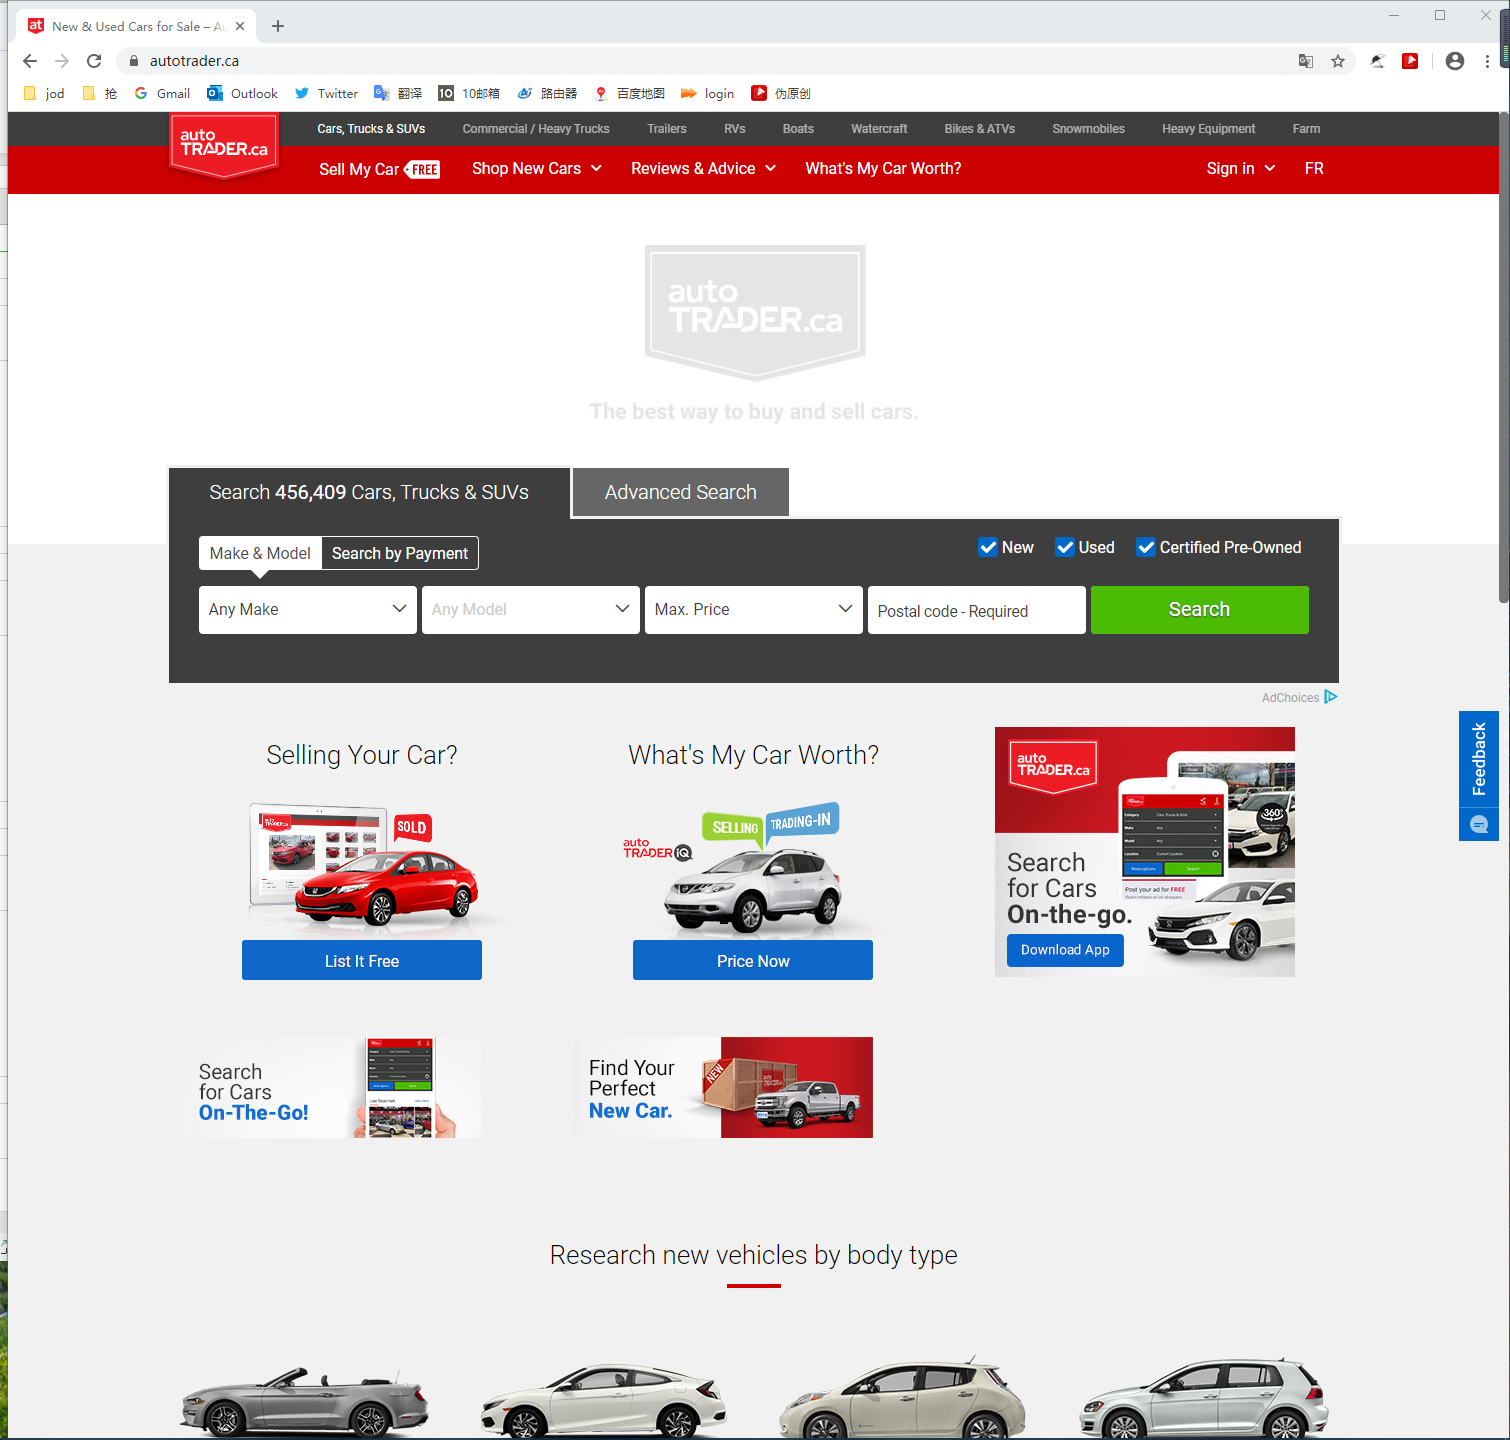Open the Max. Price dropdown
1510x1440 pixels.
point(753,610)
